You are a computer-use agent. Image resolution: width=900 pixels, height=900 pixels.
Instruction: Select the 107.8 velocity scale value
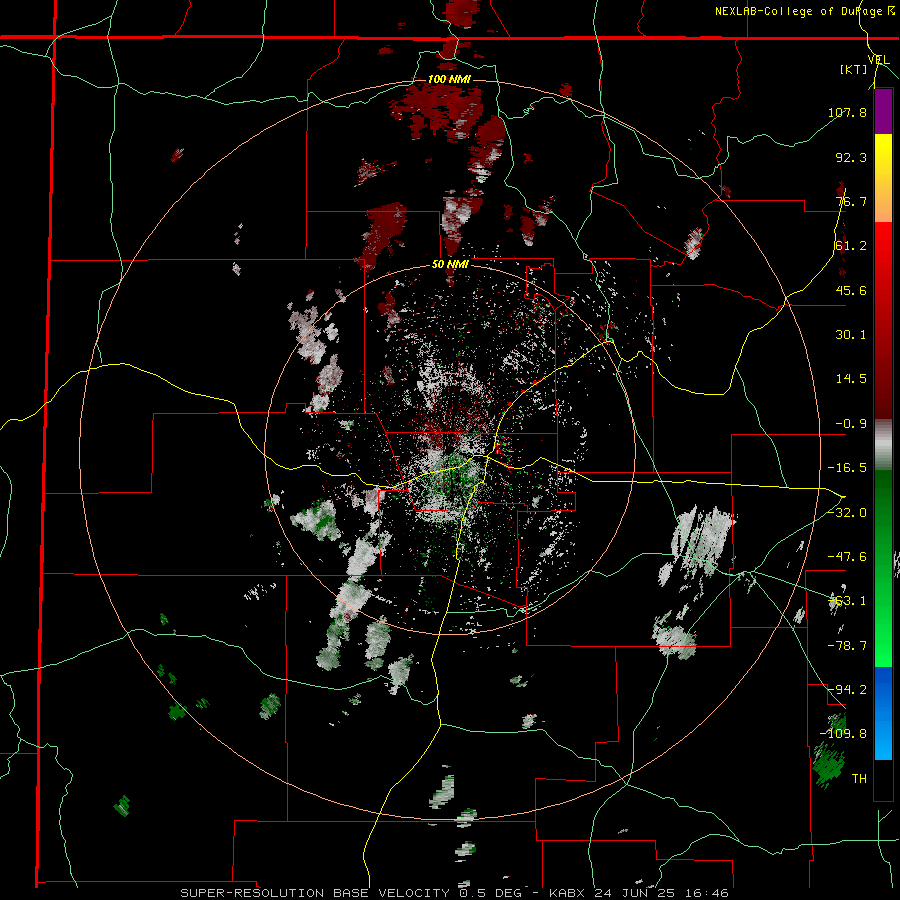click(x=847, y=112)
